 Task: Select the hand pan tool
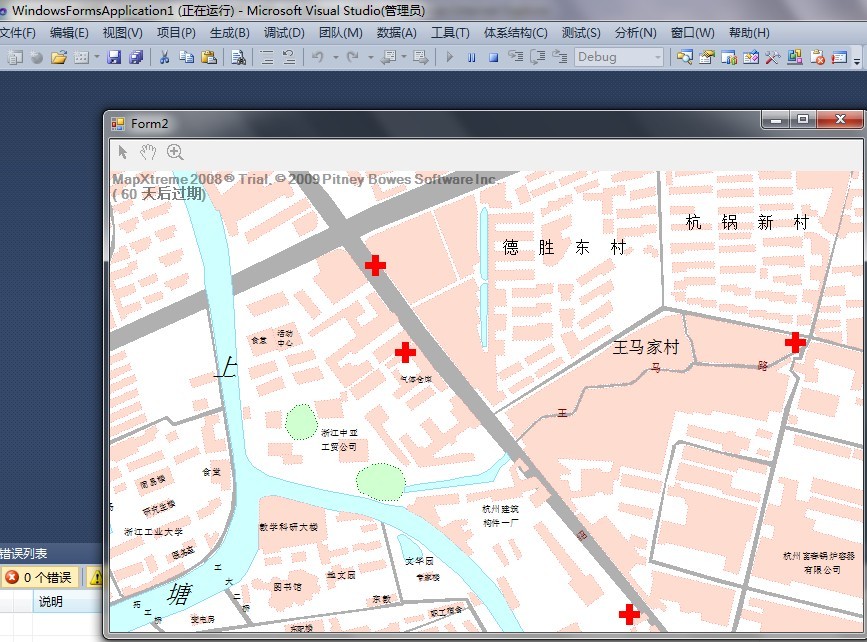[x=148, y=152]
